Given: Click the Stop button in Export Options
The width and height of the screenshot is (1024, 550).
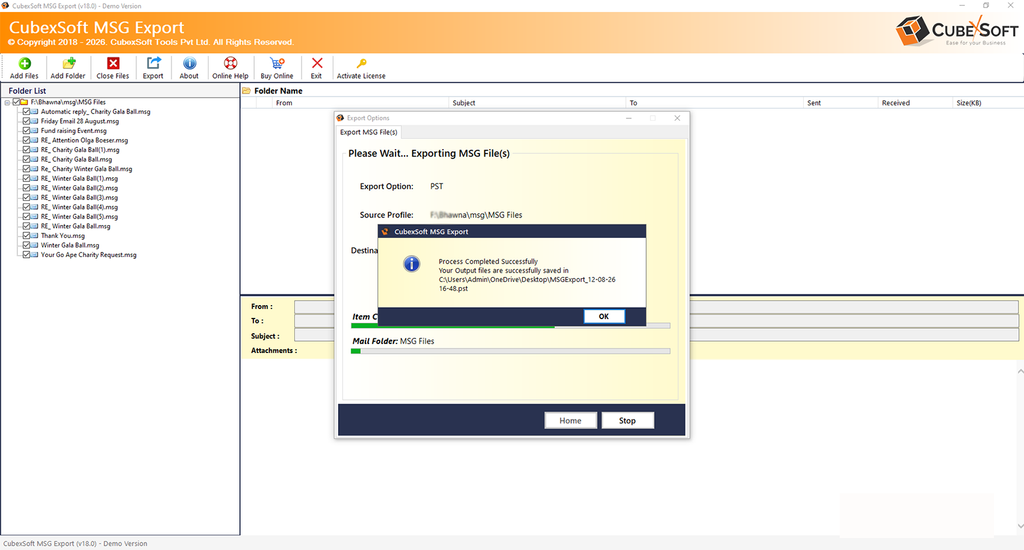Looking at the screenshot, I should tap(627, 421).
